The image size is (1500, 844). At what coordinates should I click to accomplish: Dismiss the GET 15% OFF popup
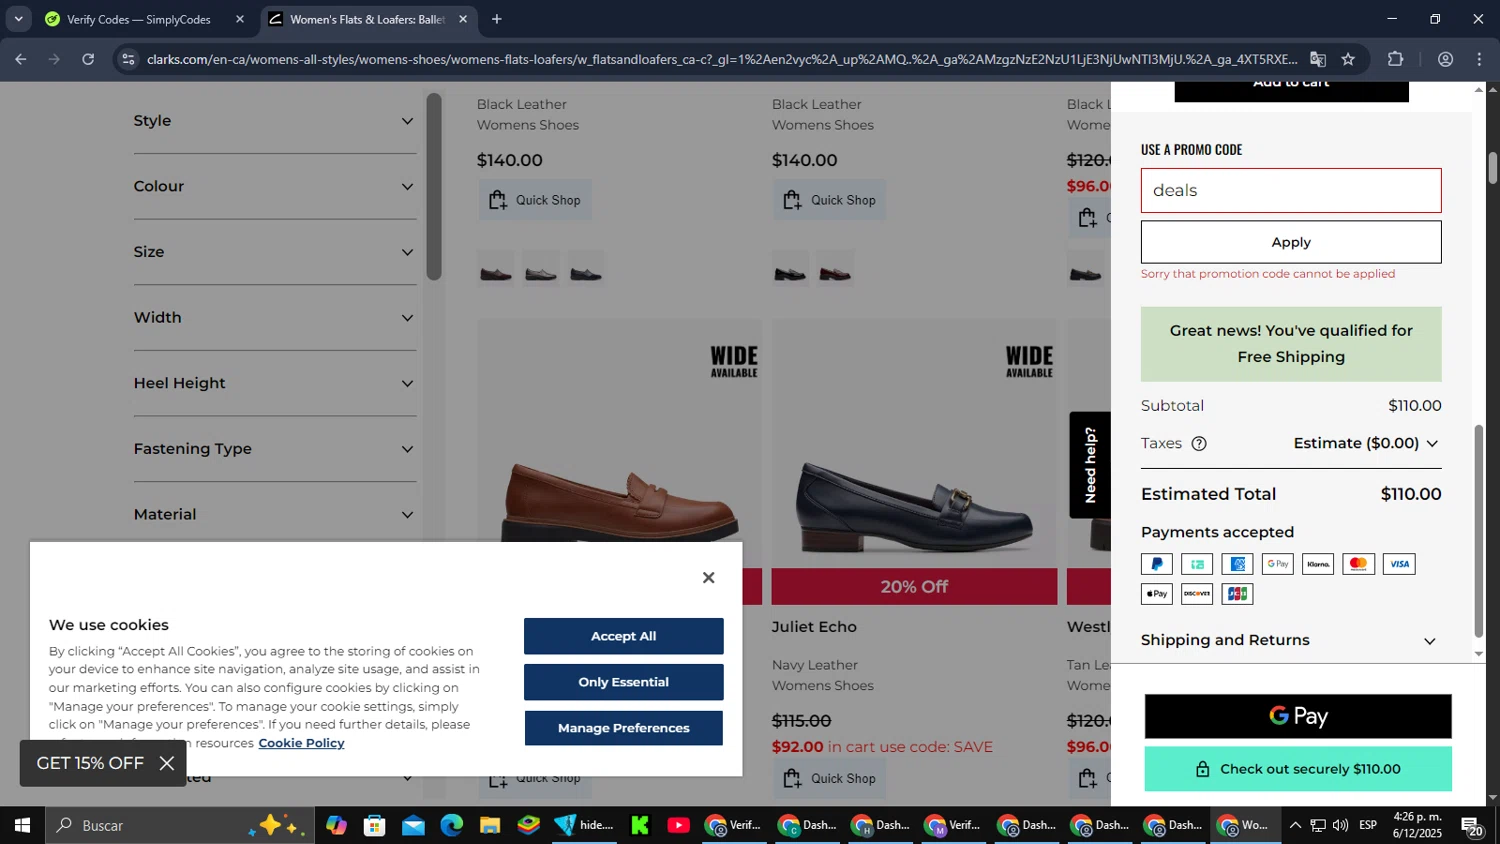[x=167, y=764]
